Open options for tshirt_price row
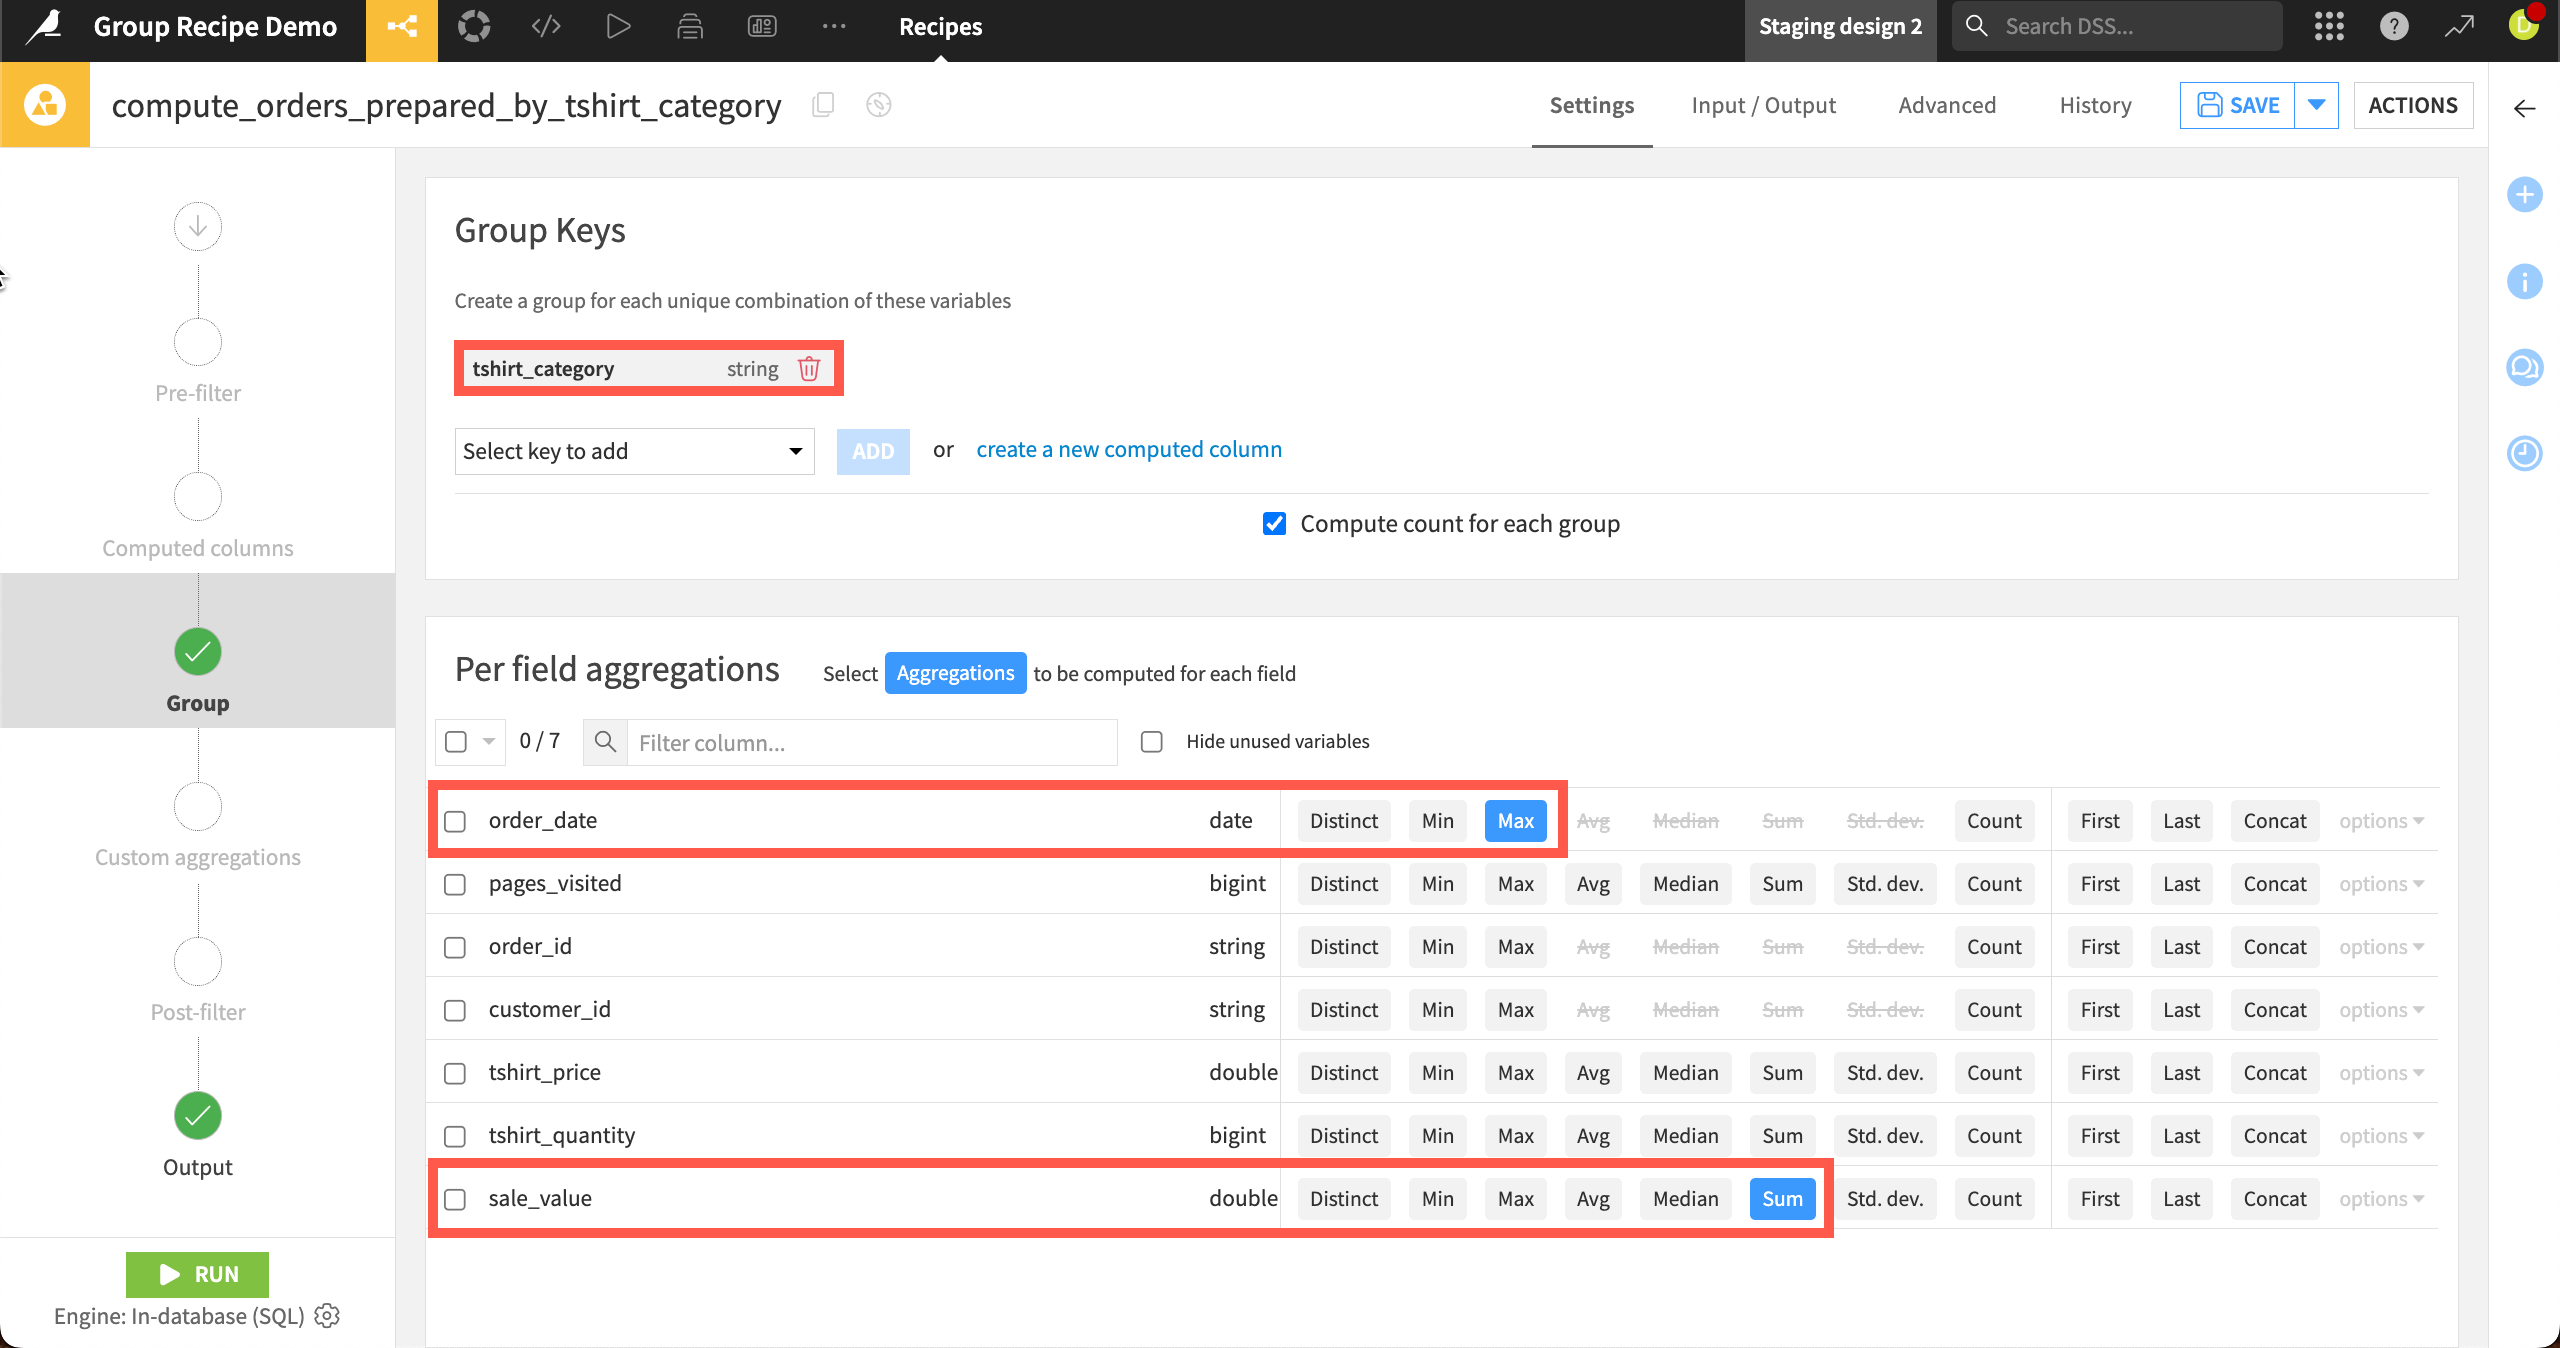This screenshot has height=1348, width=2560. (x=2381, y=1073)
